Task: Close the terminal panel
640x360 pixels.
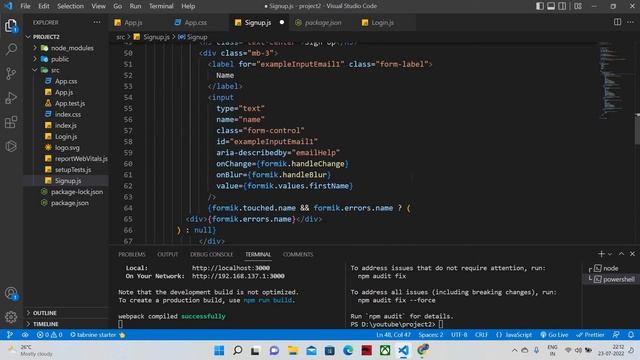Action: click(632, 254)
